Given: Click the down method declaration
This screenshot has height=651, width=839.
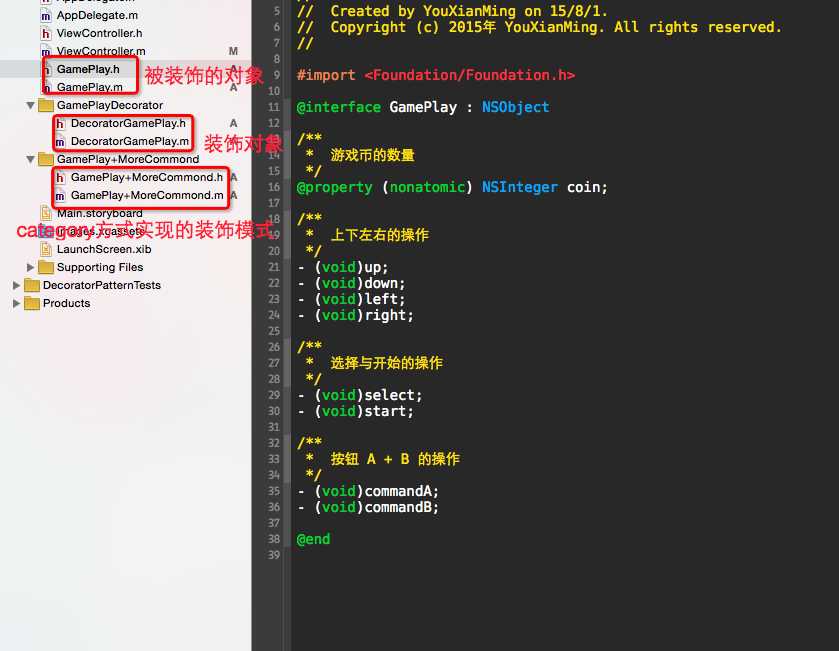Looking at the screenshot, I should (x=351, y=283).
